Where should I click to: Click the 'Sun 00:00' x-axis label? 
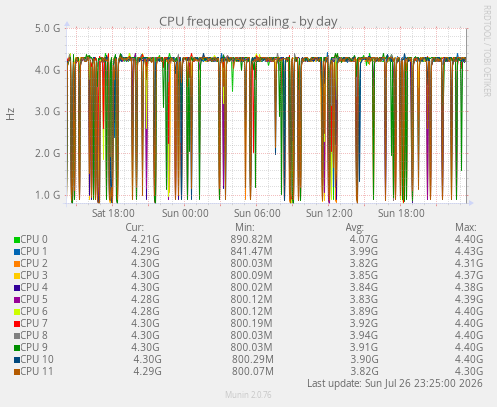(185, 213)
